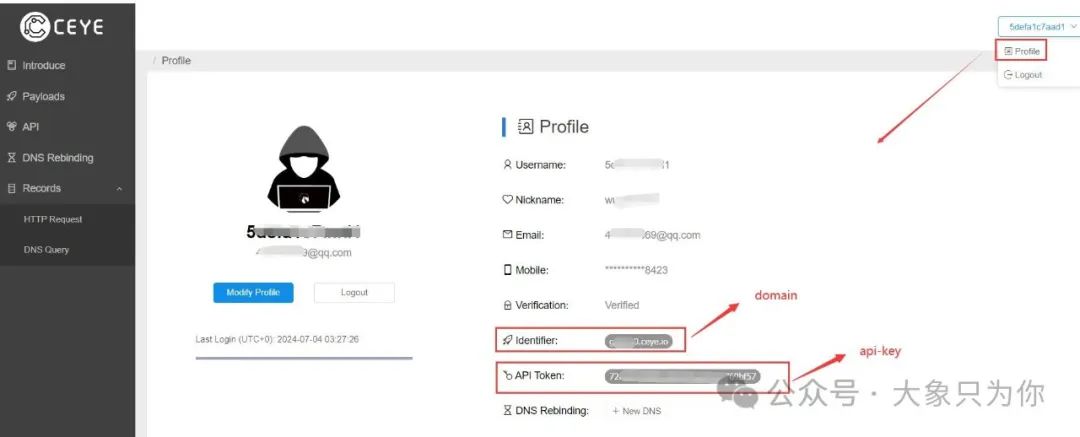Image resolution: width=1080 pixels, height=437 pixels.
Task: Click the Introduce book icon
Action: click(x=11, y=65)
